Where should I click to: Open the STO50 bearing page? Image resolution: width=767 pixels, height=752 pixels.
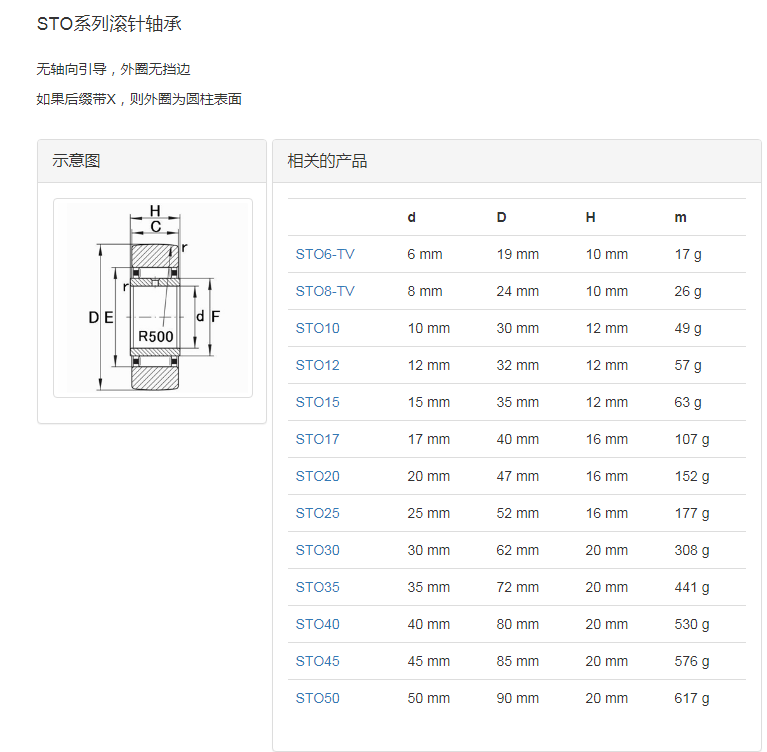pos(317,698)
